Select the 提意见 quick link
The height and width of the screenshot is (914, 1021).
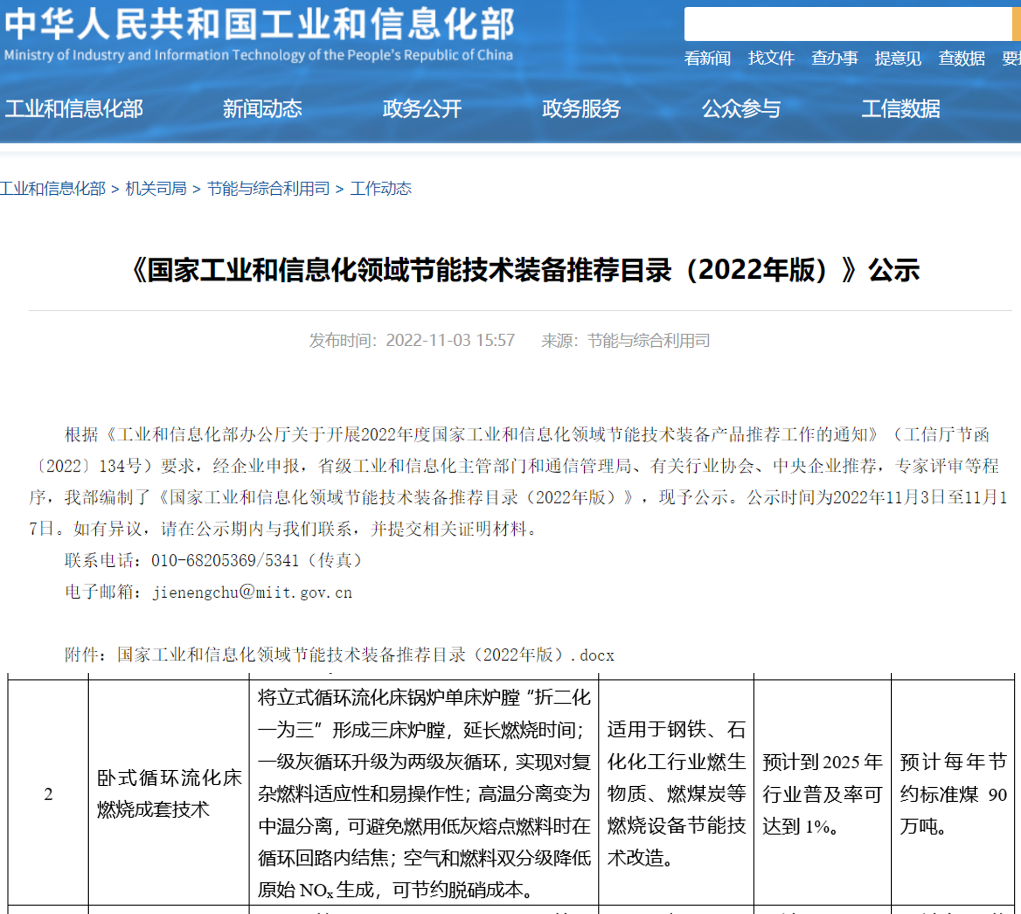897,58
